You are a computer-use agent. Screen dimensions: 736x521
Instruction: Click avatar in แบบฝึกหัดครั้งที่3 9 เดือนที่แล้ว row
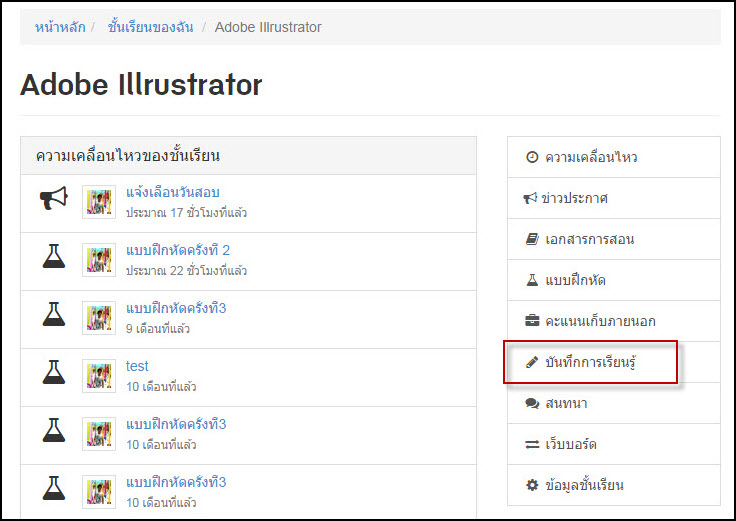click(99, 318)
